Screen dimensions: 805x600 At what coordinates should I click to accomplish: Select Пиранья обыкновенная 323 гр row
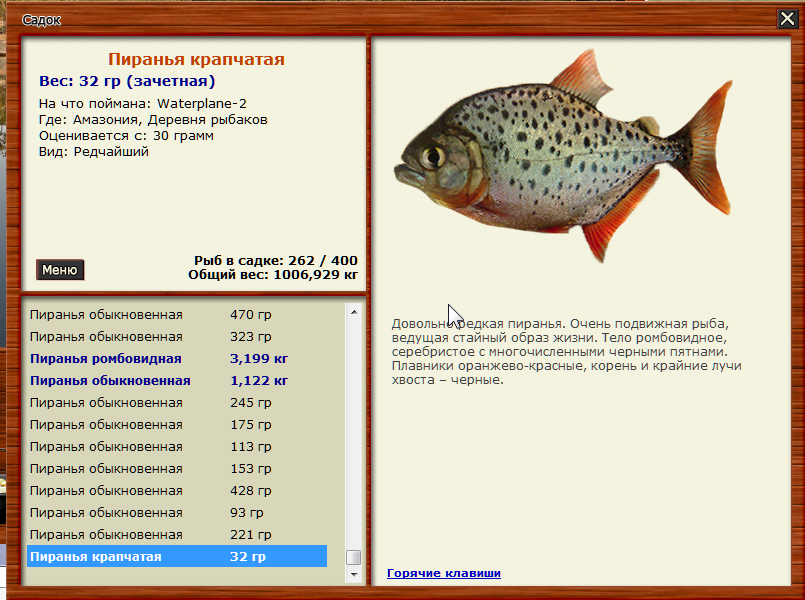[x=177, y=337]
